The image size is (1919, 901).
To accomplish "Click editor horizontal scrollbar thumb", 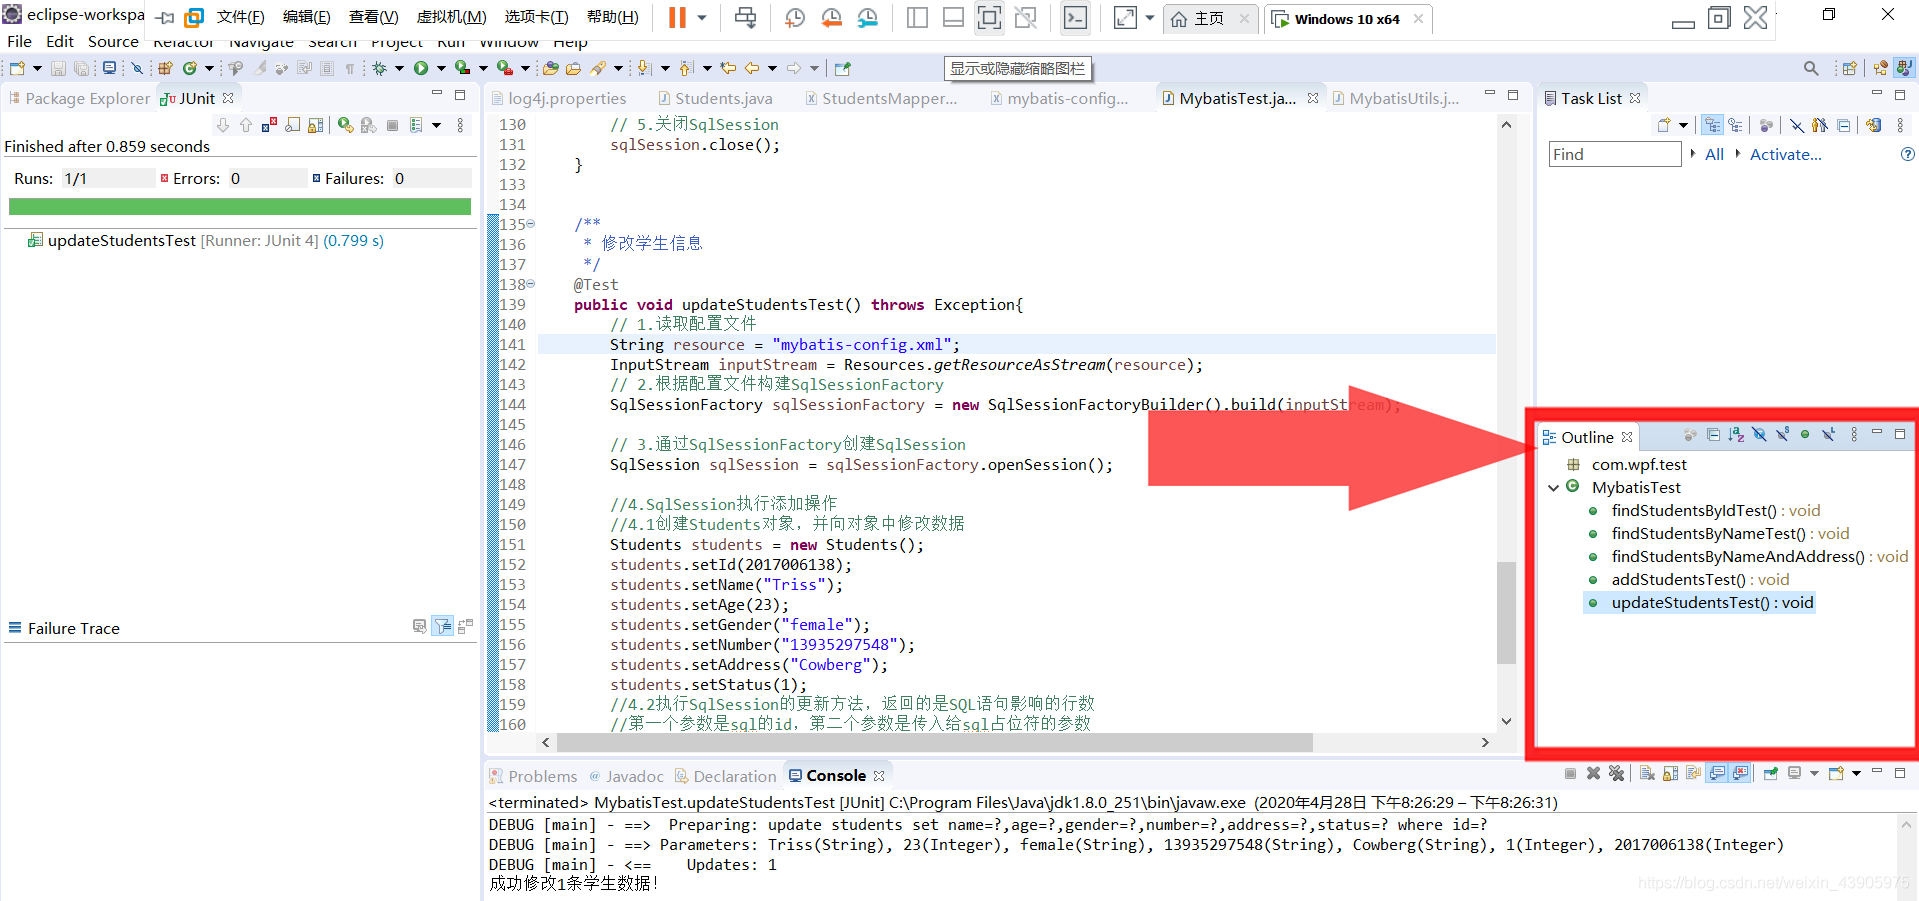I will tap(934, 742).
